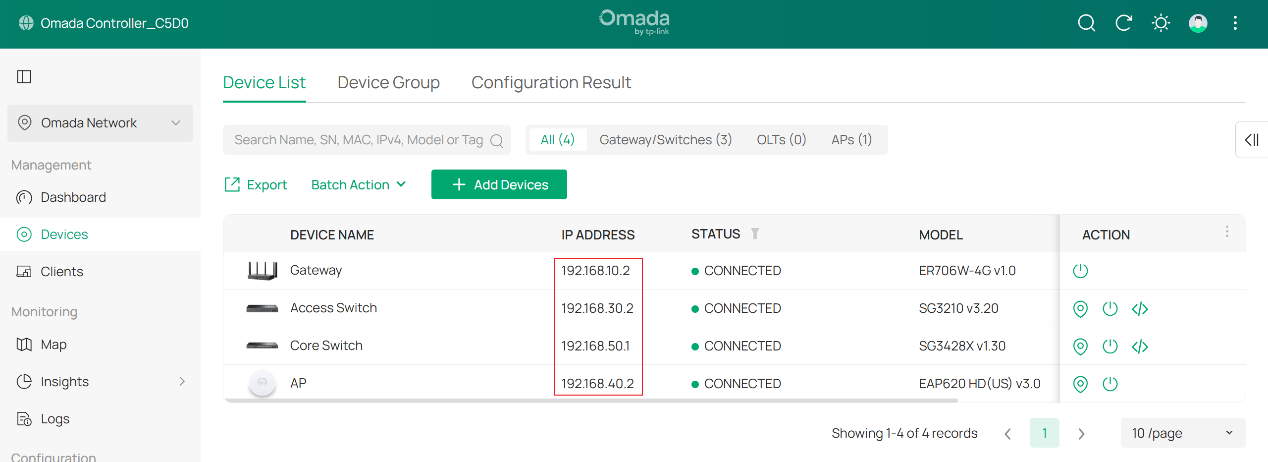Go to previous page arrow
Screen dimensions: 1268x462
tap(1007, 434)
